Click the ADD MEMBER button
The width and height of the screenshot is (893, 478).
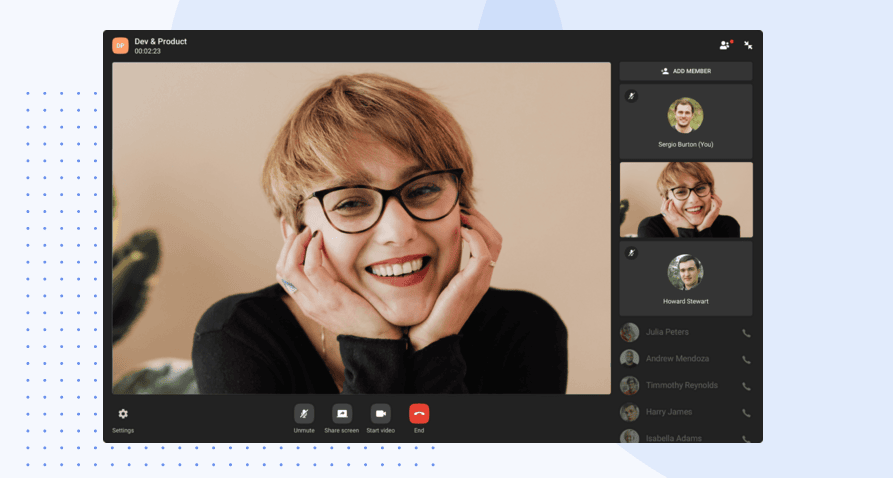686,71
